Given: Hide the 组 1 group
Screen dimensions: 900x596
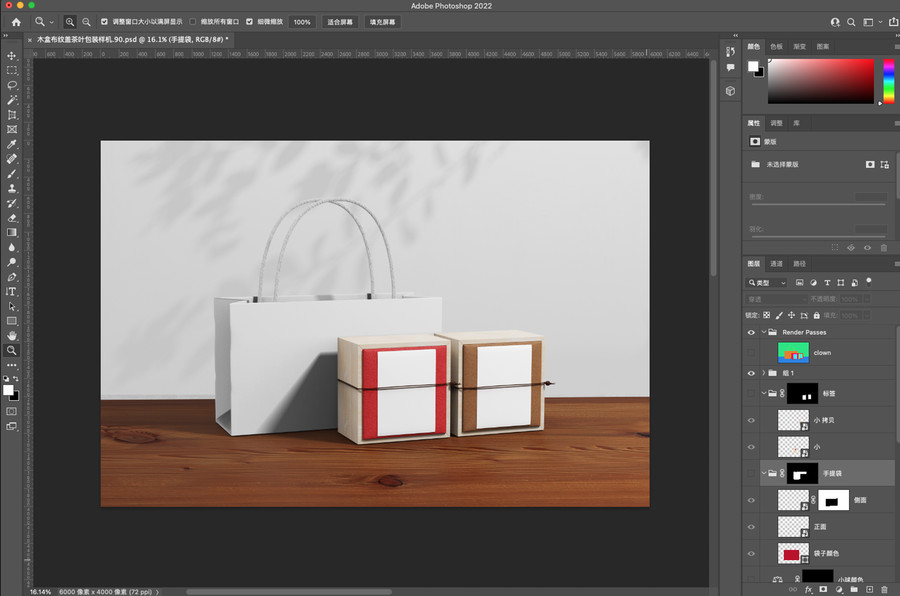Looking at the screenshot, I should click(x=751, y=373).
